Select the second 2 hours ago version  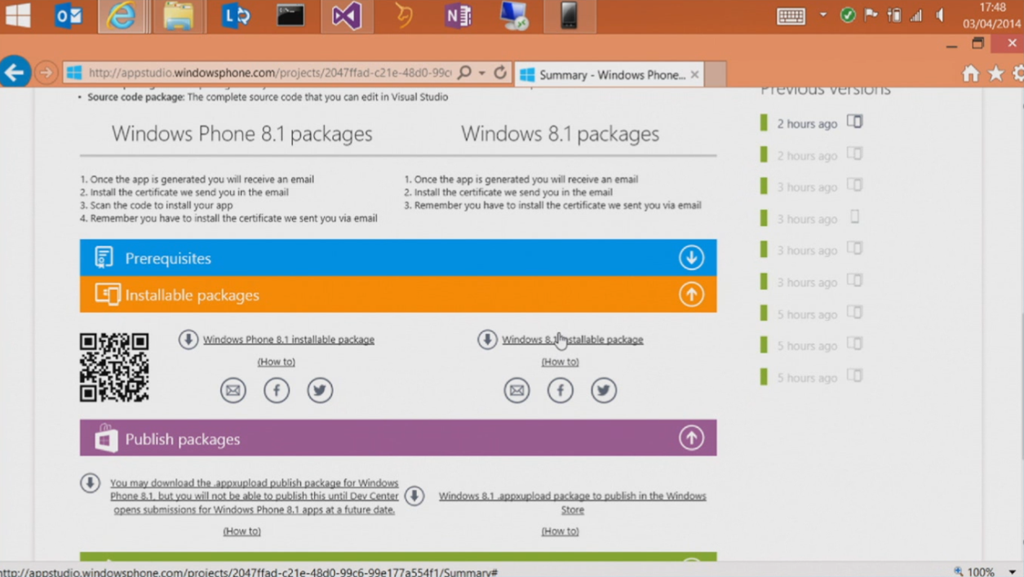coord(807,155)
